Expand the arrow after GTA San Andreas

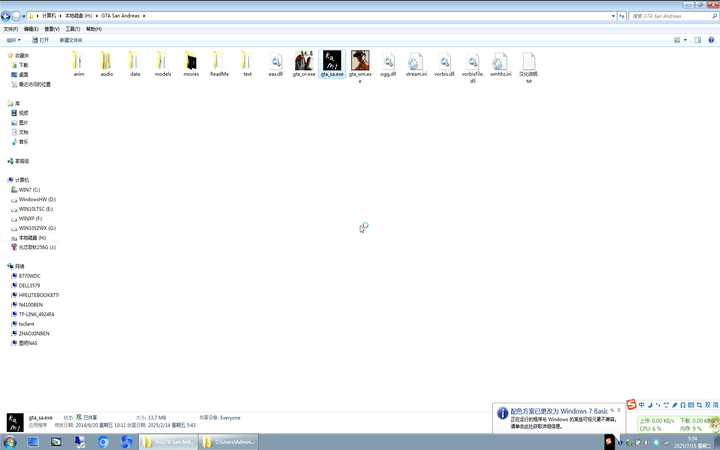click(x=144, y=16)
